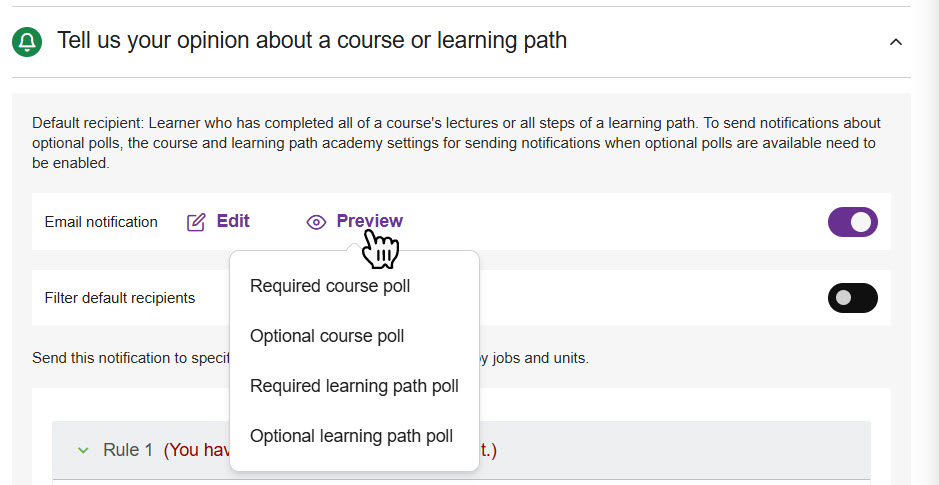The height and width of the screenshot is (485, 939).
Task: Click the Email notification label
Action: point(101,222)
